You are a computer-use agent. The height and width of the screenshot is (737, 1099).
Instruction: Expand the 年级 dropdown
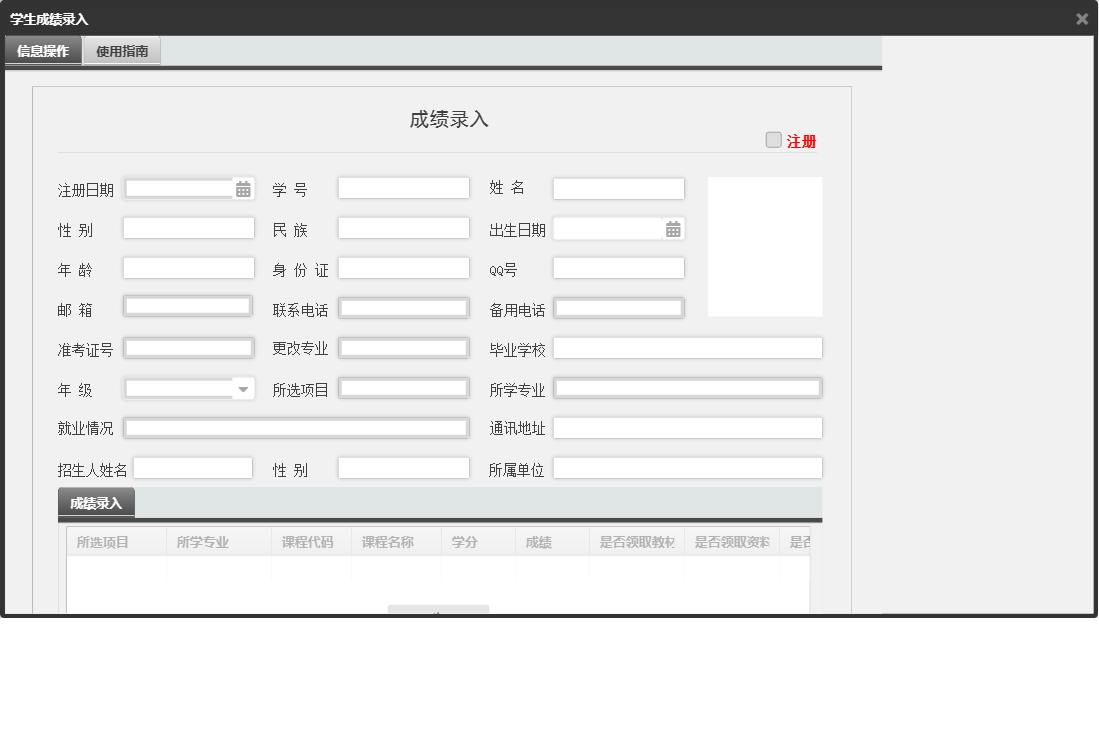pyautogui.click(x=243, y=389)
